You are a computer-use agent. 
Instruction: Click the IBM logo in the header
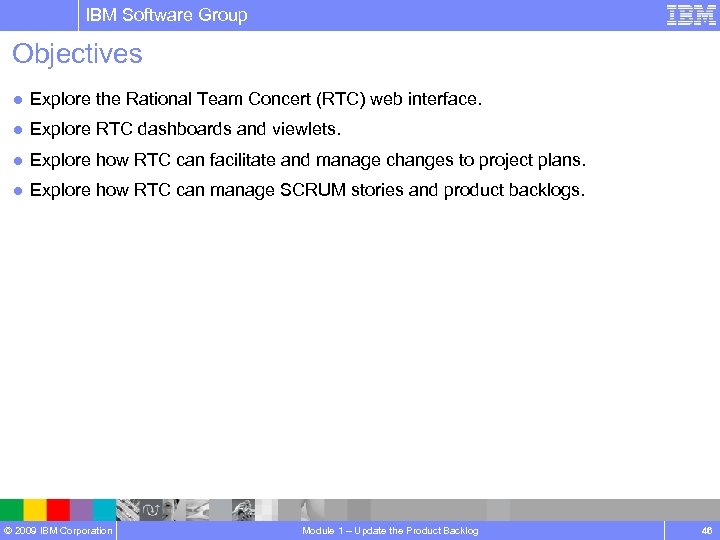pyautogui.click(x=691, y=15)
